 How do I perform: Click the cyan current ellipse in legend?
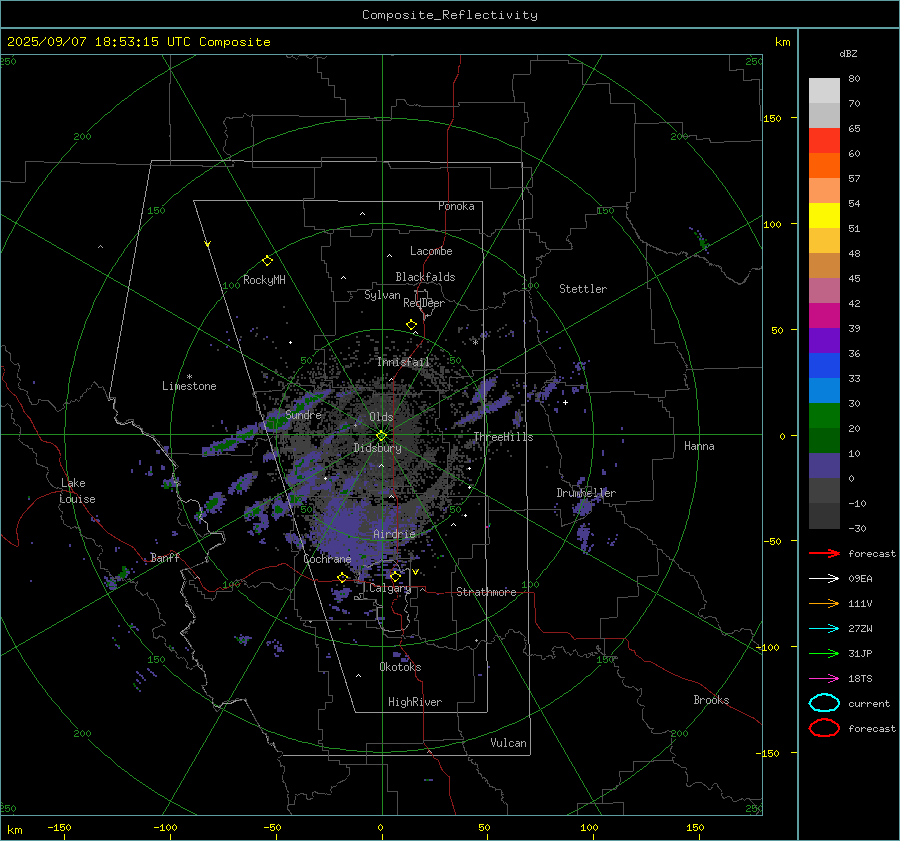click(824, 703)
